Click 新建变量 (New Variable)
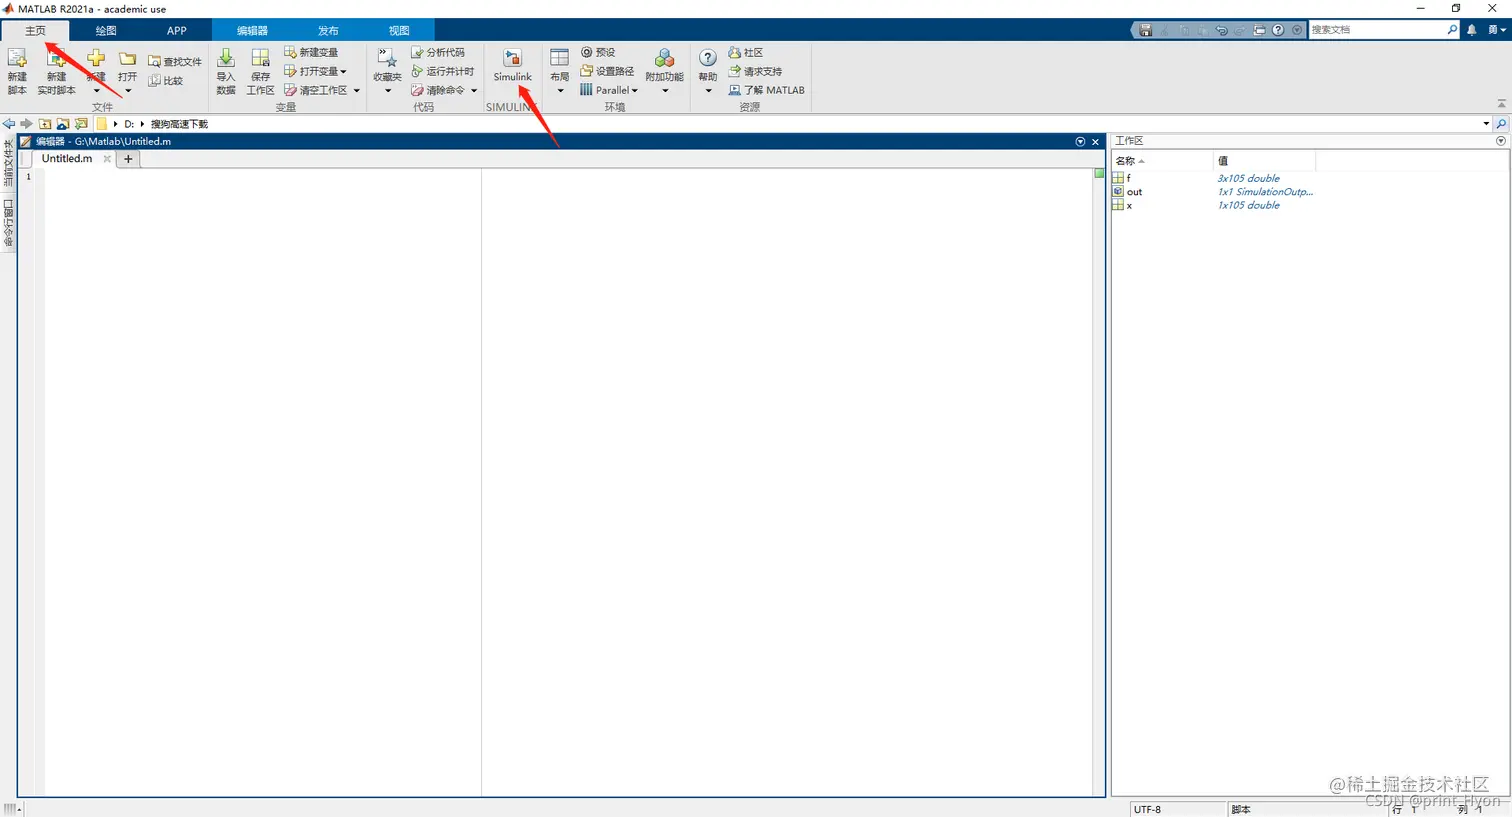This screenshot has width=1512, height=817. 311,52
